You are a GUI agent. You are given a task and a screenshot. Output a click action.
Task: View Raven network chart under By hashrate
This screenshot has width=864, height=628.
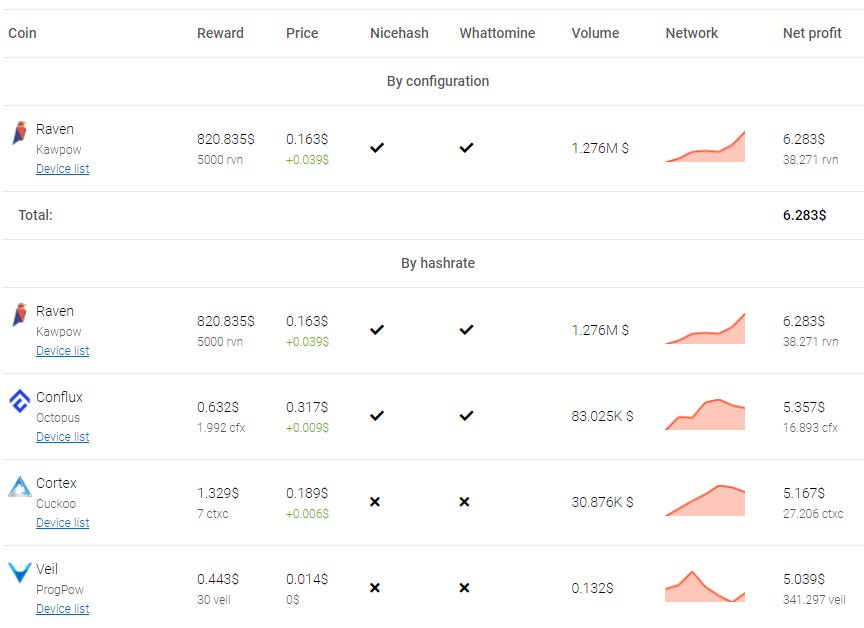point(705,328)
